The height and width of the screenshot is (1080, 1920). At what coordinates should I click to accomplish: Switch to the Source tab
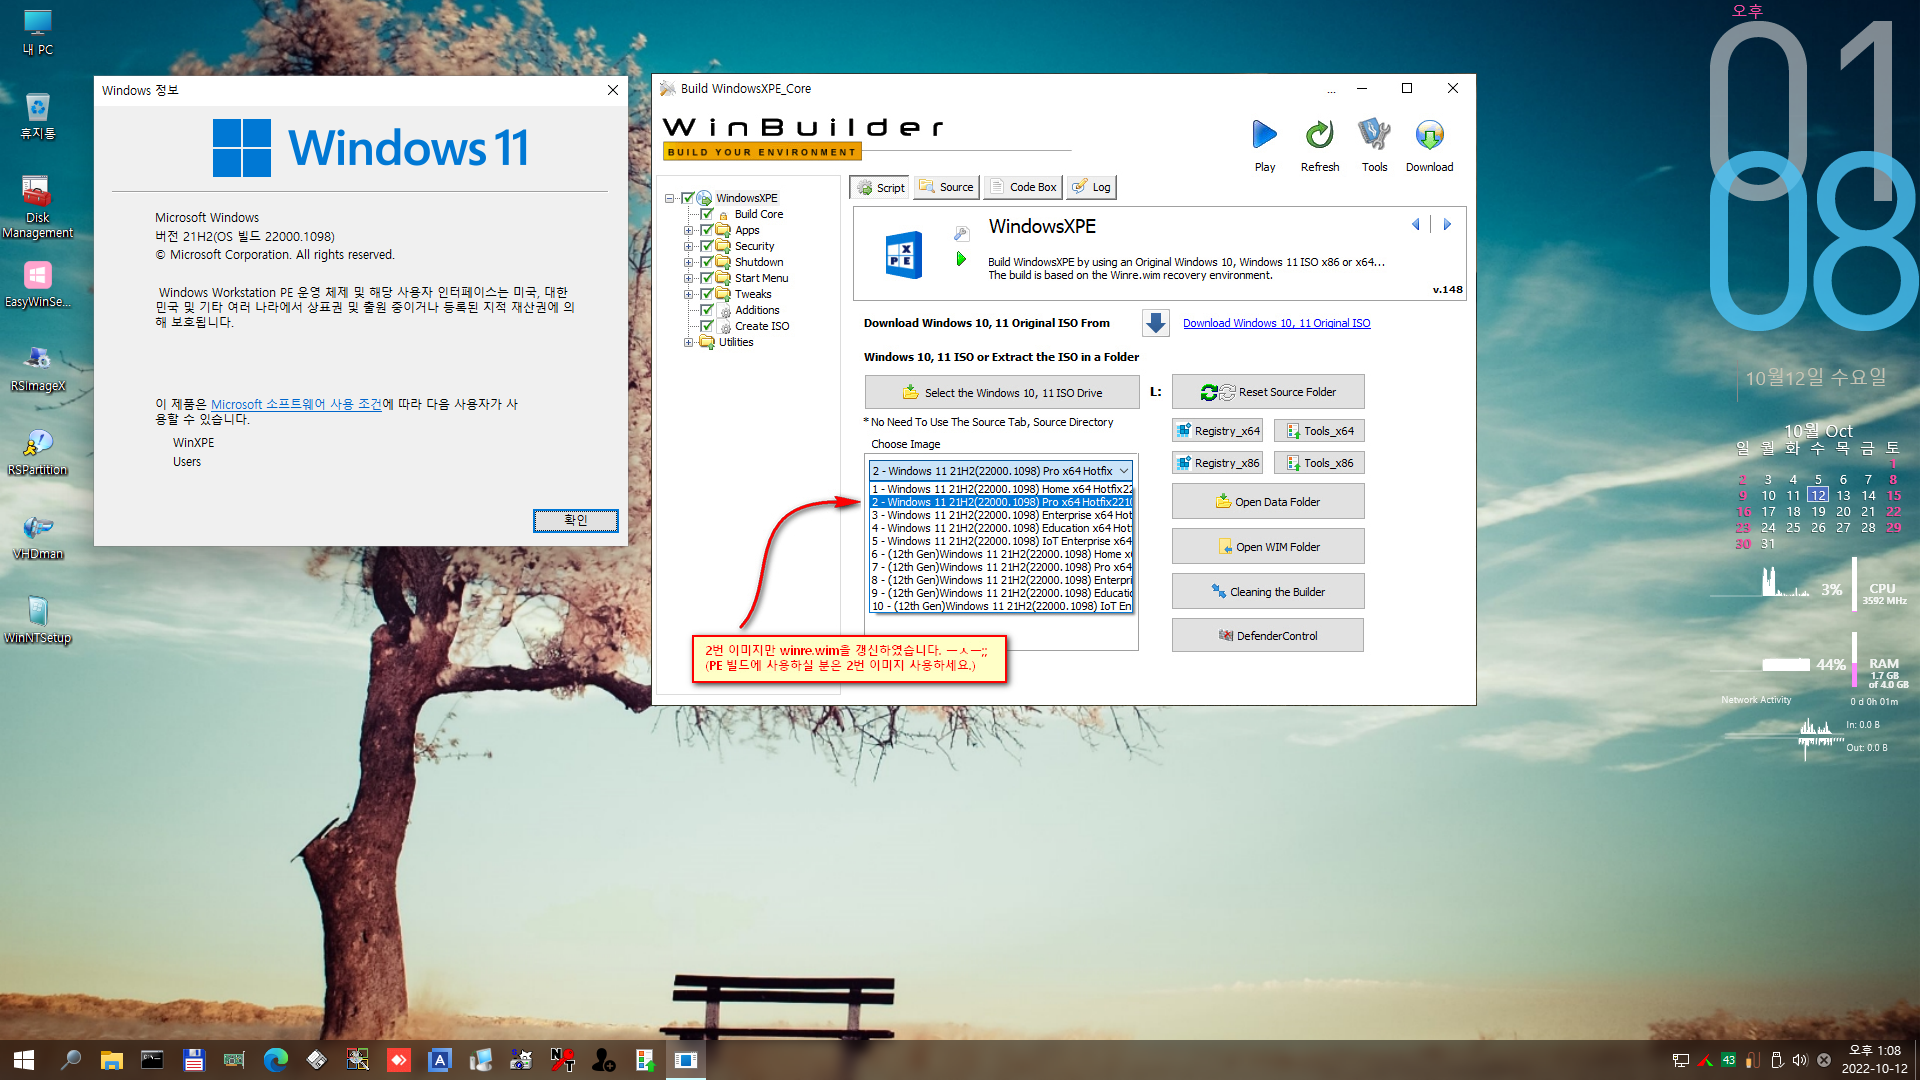pos(946,187)
